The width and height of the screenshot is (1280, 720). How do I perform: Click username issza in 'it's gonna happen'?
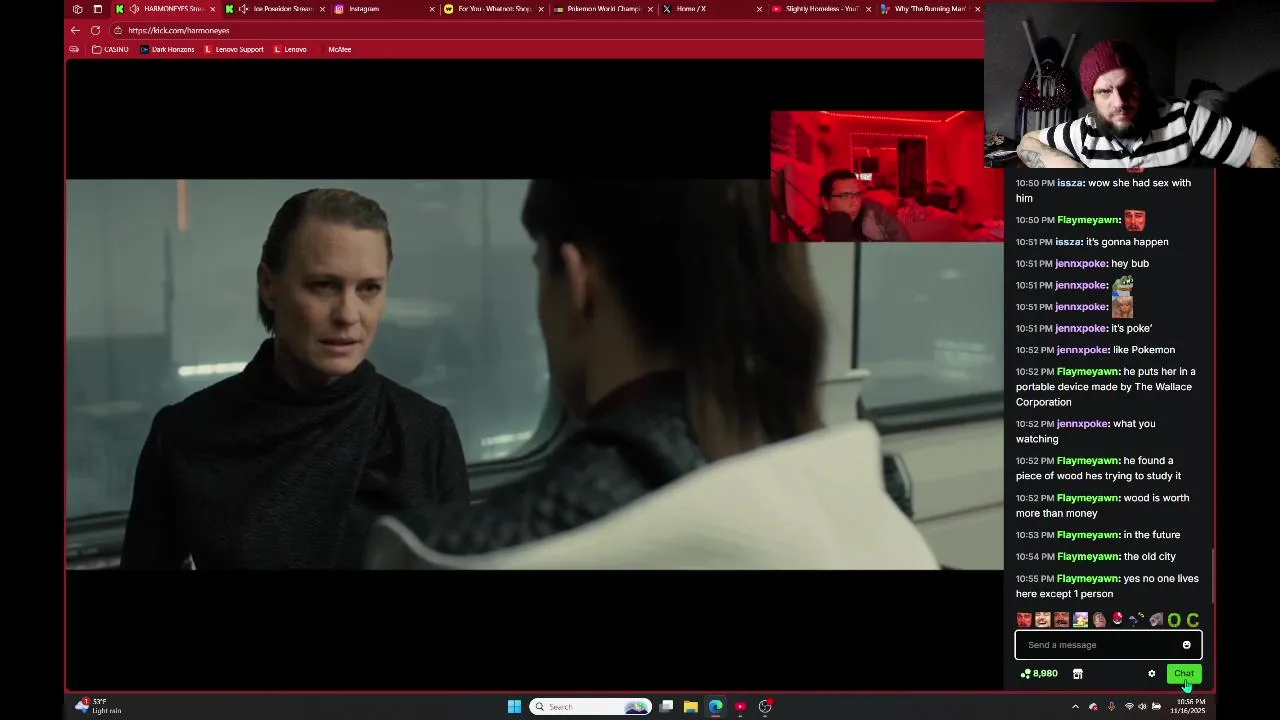1068,242
